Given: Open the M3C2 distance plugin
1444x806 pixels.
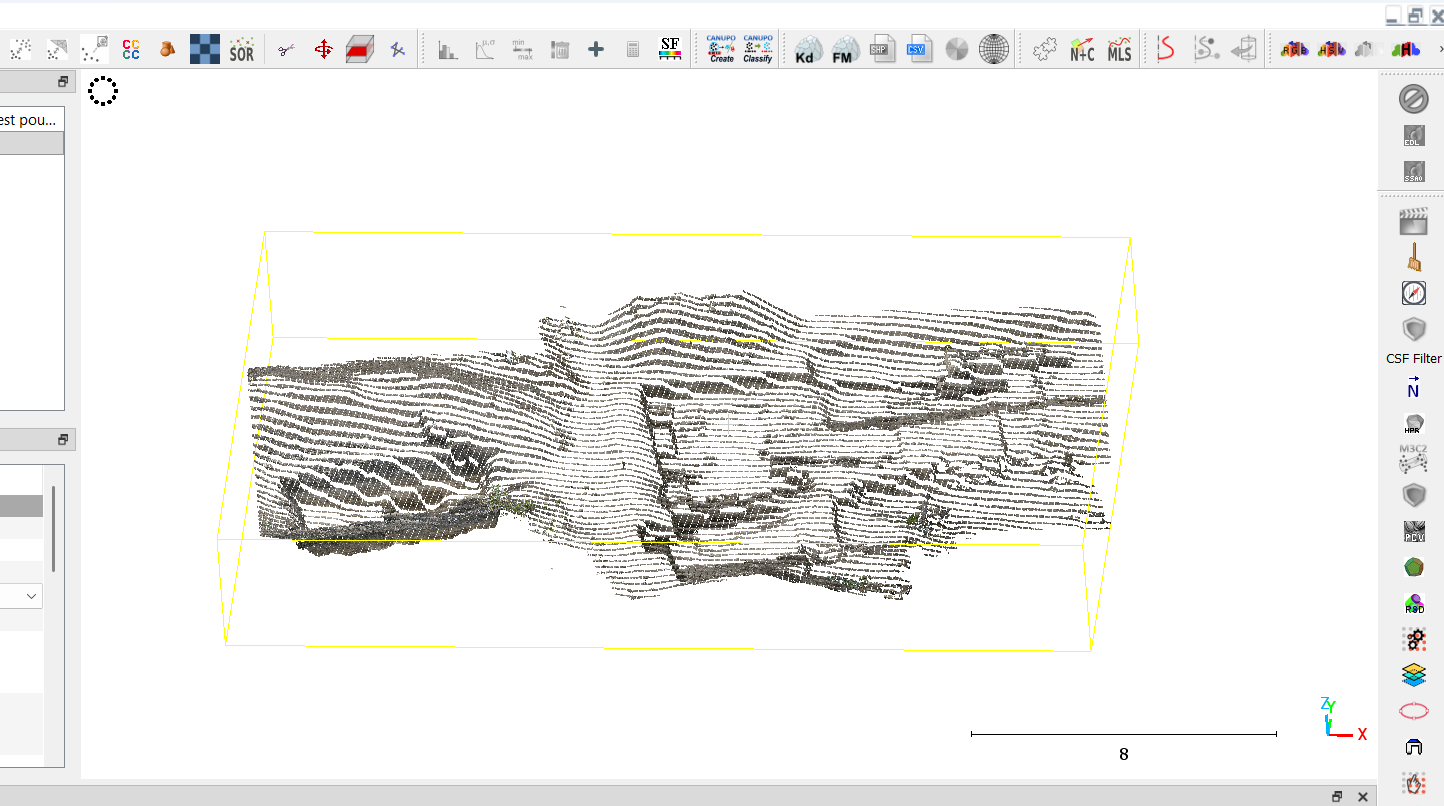Looking at the screenshot, I should (1413, 457).
